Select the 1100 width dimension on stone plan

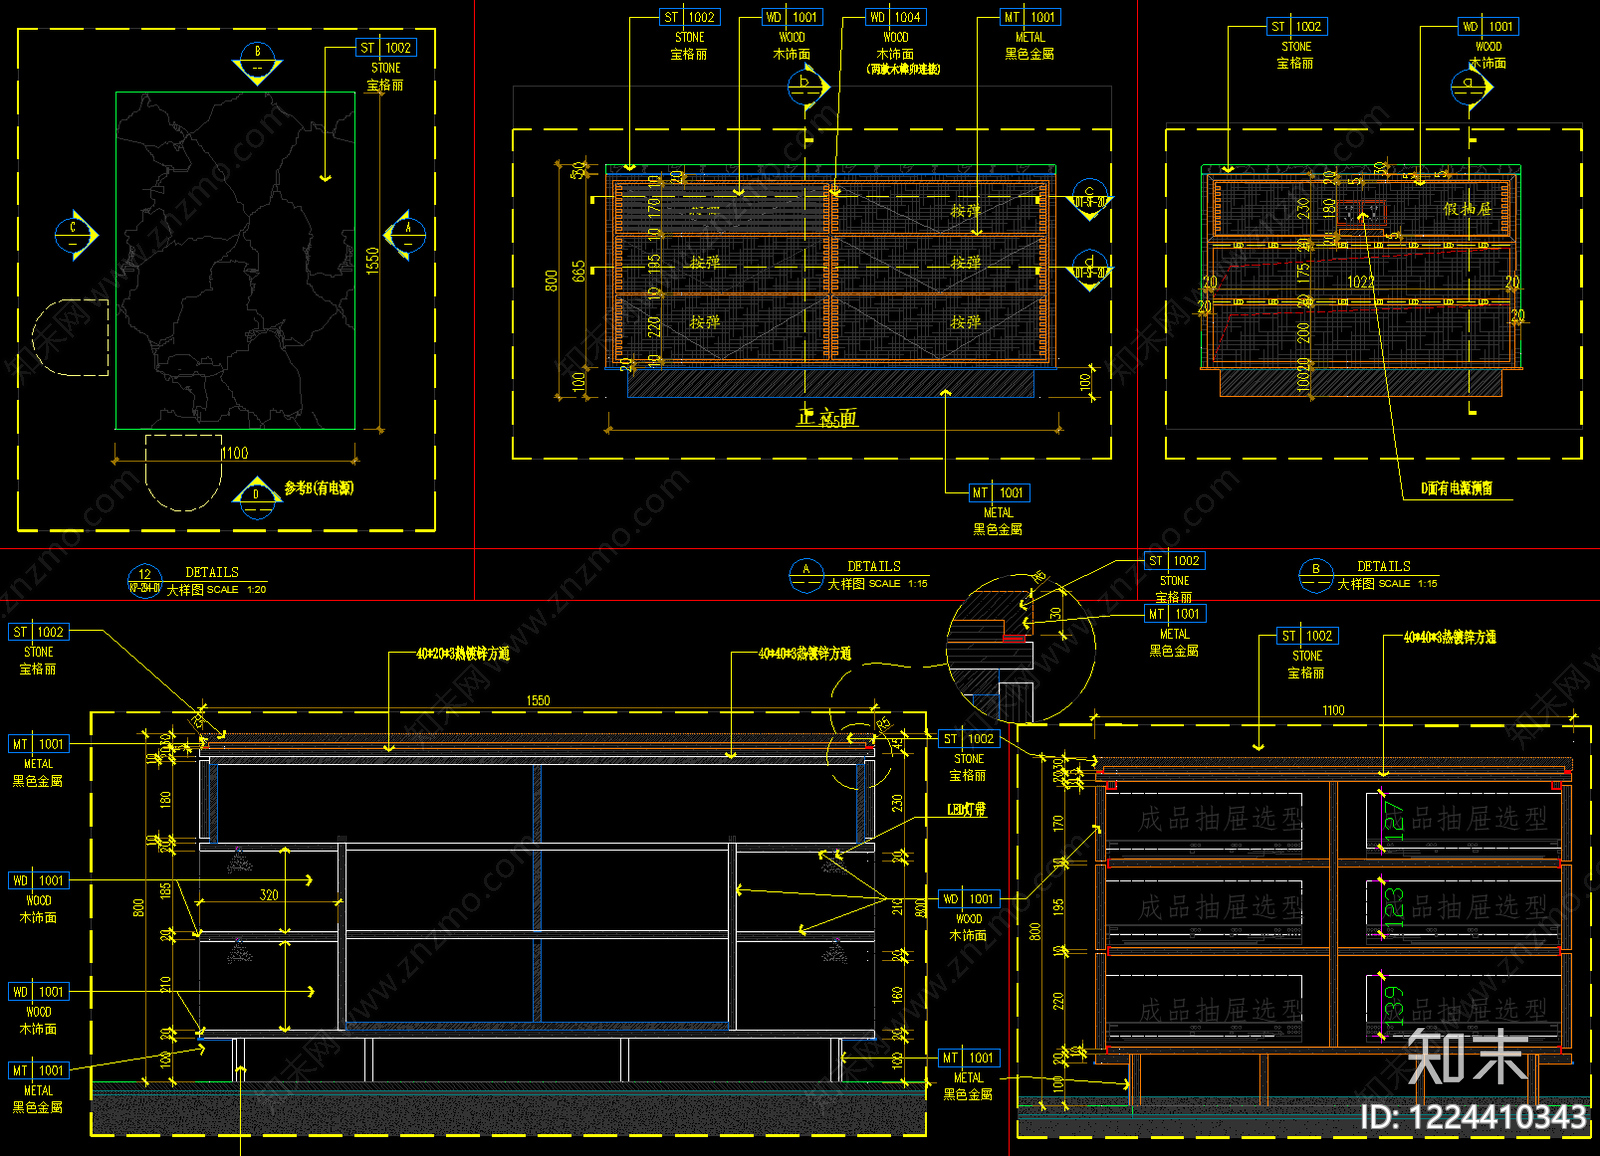click(x=235, y=453)
